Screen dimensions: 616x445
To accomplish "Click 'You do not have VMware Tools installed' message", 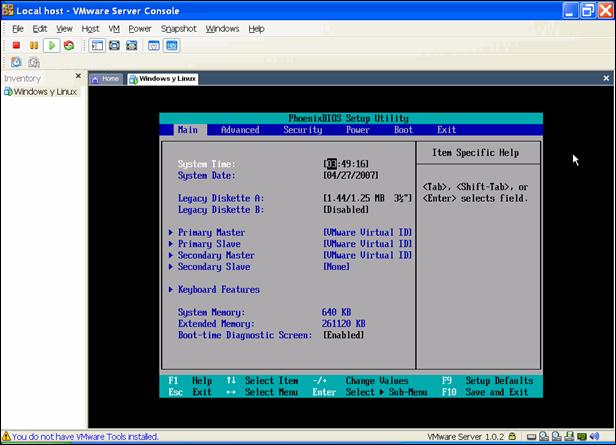I will coord(85,436).
